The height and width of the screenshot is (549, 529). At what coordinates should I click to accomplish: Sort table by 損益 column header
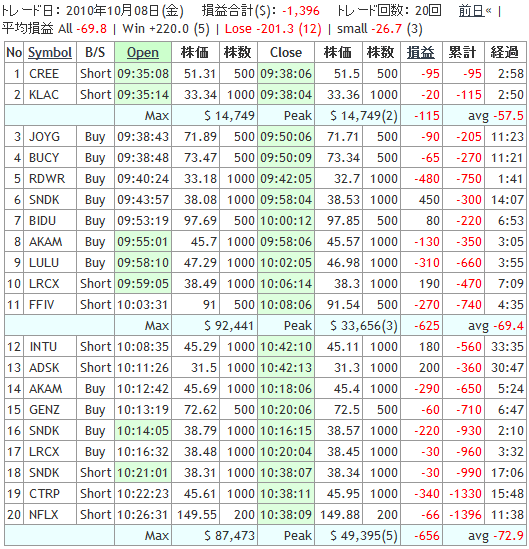[420, 53]
